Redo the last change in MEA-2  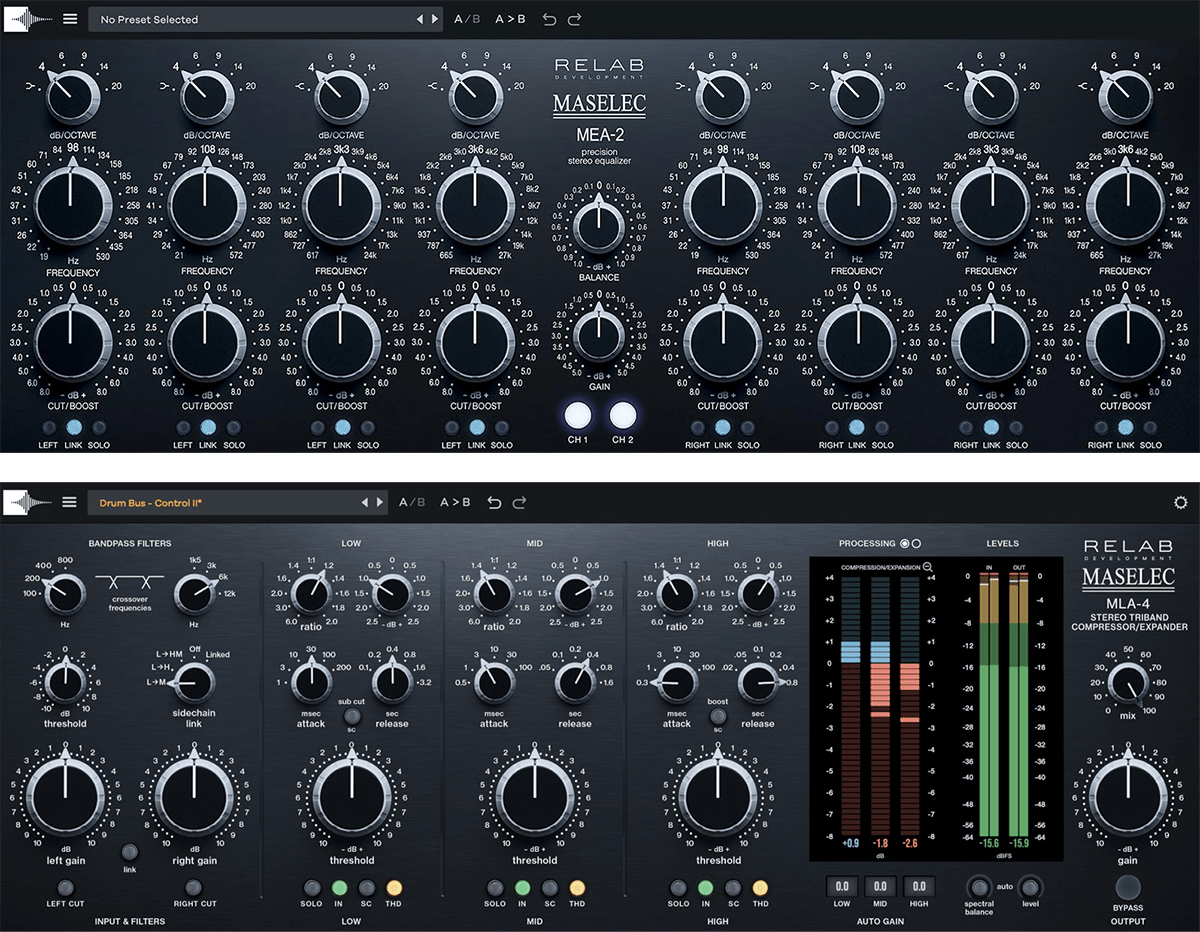pos(574,19)
